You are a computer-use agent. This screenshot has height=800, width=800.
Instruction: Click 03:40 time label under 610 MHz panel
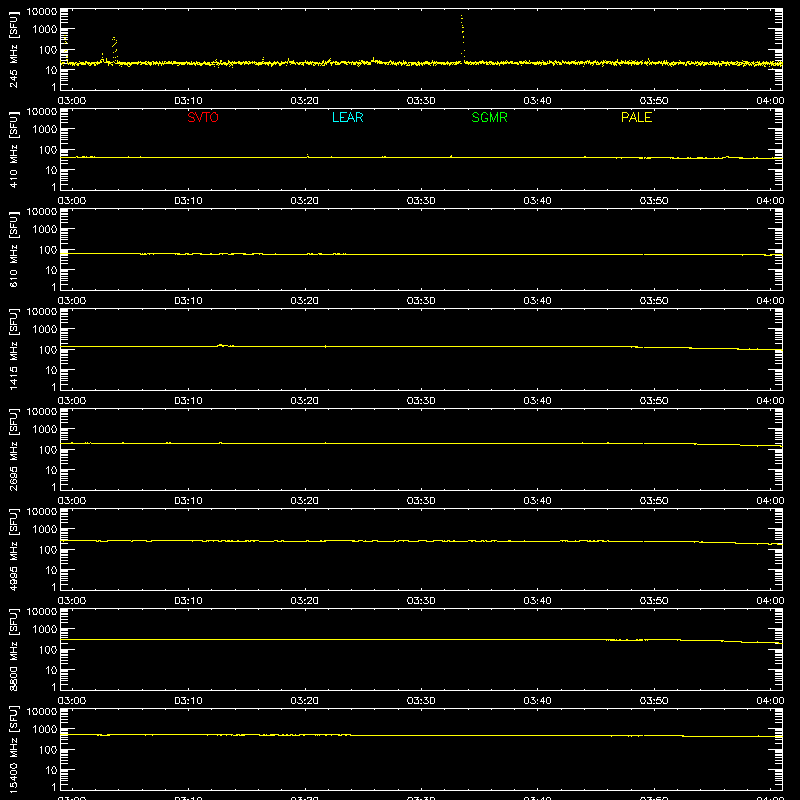coord(537,301)
